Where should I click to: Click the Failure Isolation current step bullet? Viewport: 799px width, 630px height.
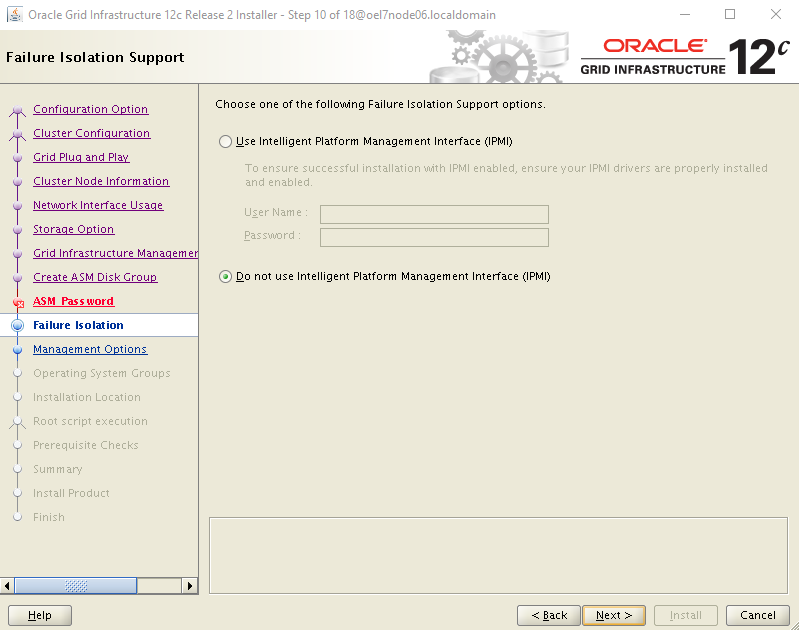17,326
